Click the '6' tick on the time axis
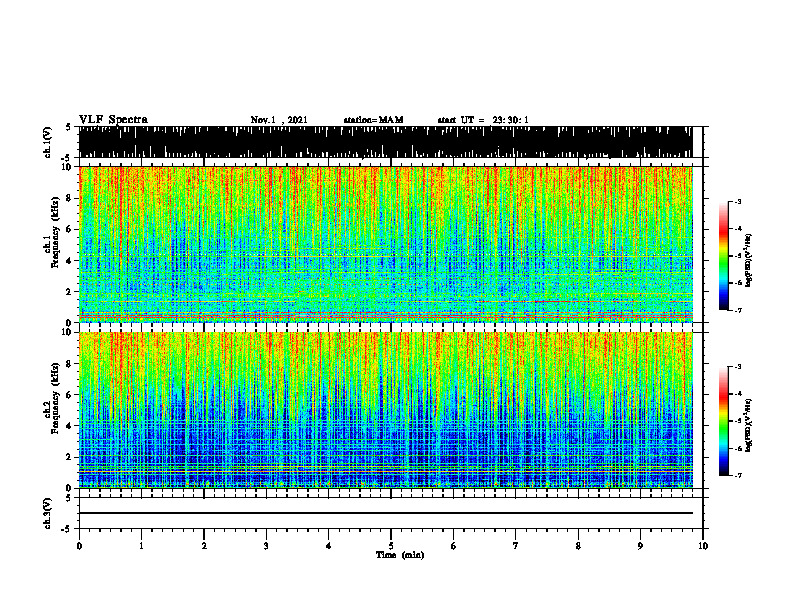This screenshot has height=612, width=792. 454,546
